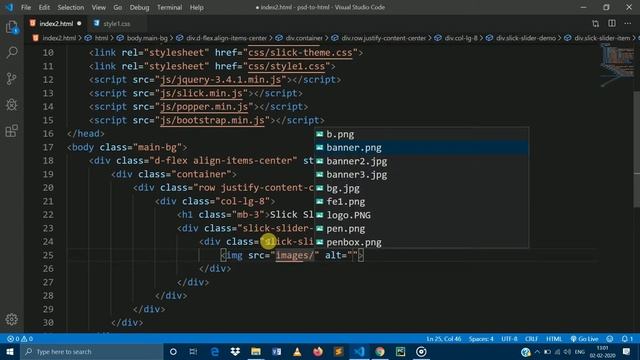The image size is (640, 360).
Task: Click js/jquery-3.4.1.min.js link on line 12
Action: [x=221, y=80]
